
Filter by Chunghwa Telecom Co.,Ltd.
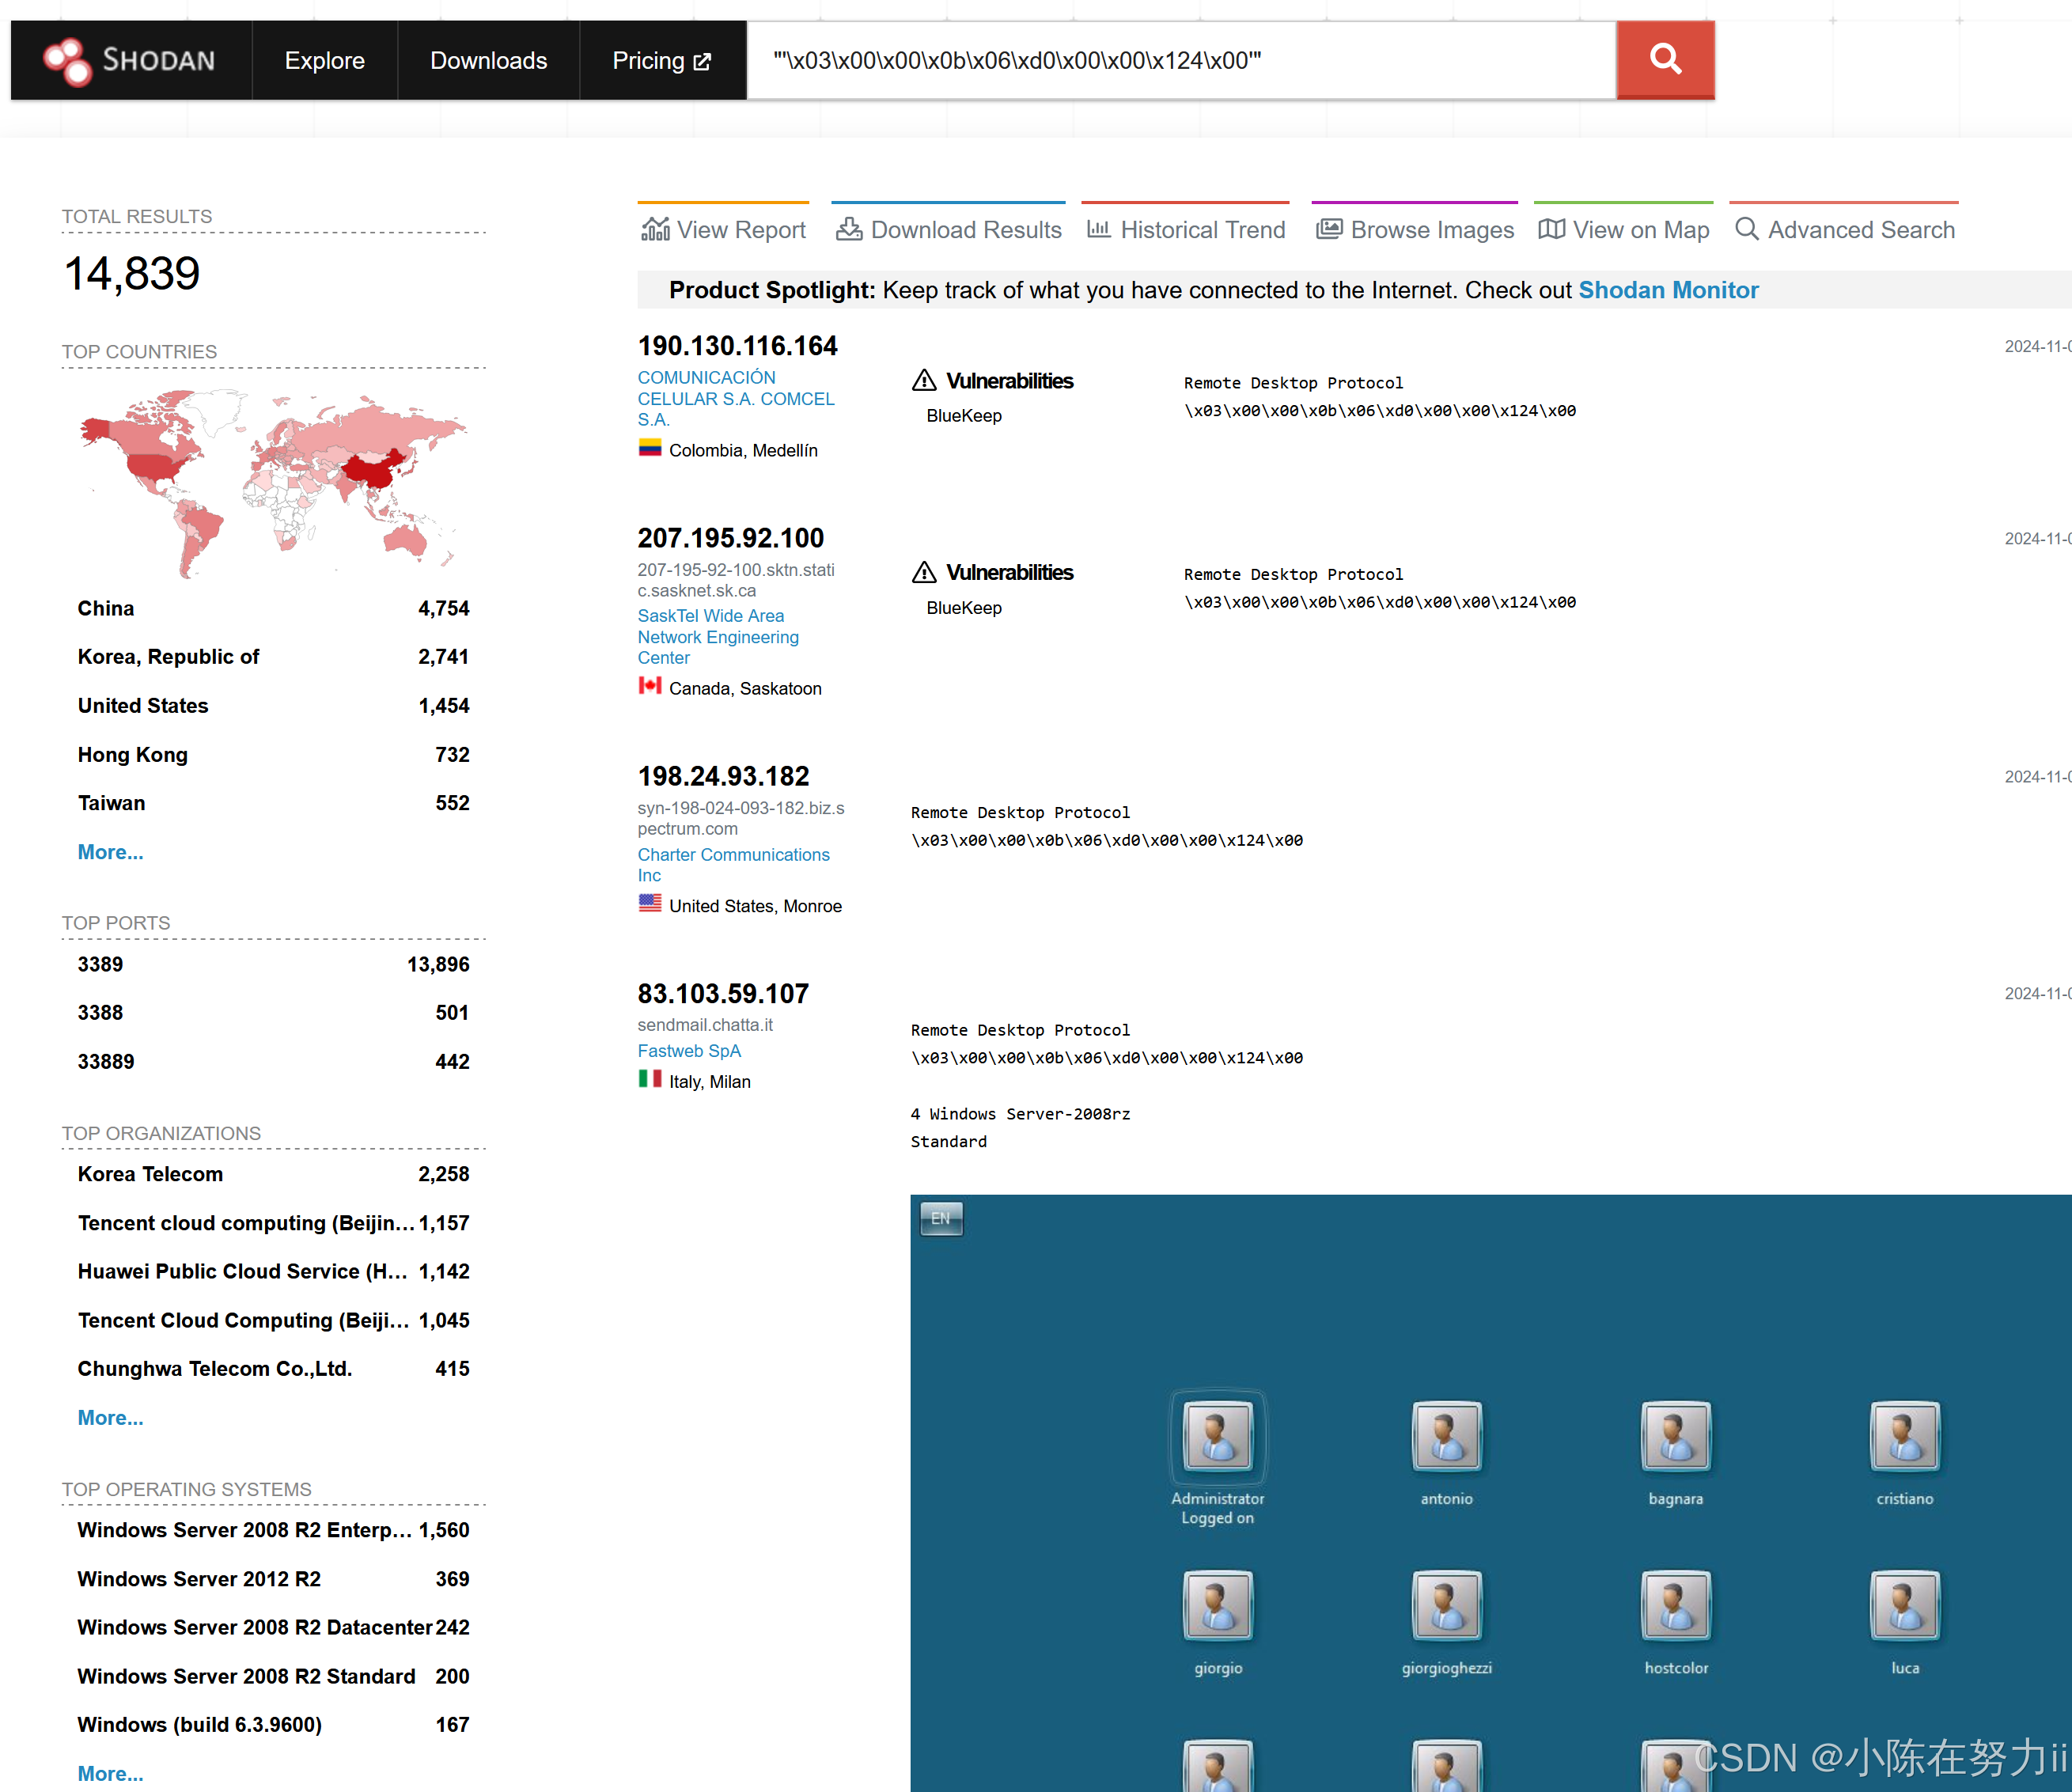[x=273, y=1369]
